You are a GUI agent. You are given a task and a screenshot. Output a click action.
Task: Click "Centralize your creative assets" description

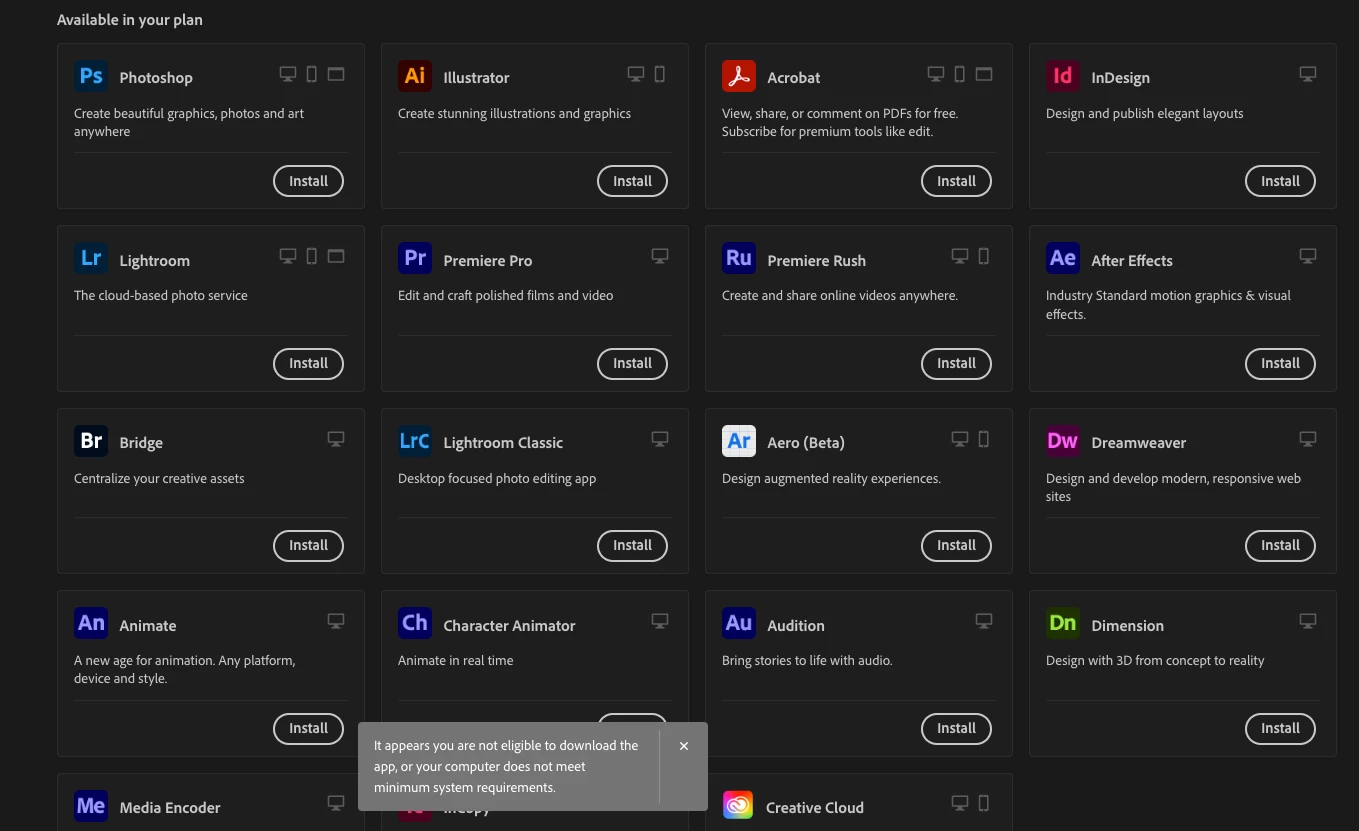[x=159, y=478]
